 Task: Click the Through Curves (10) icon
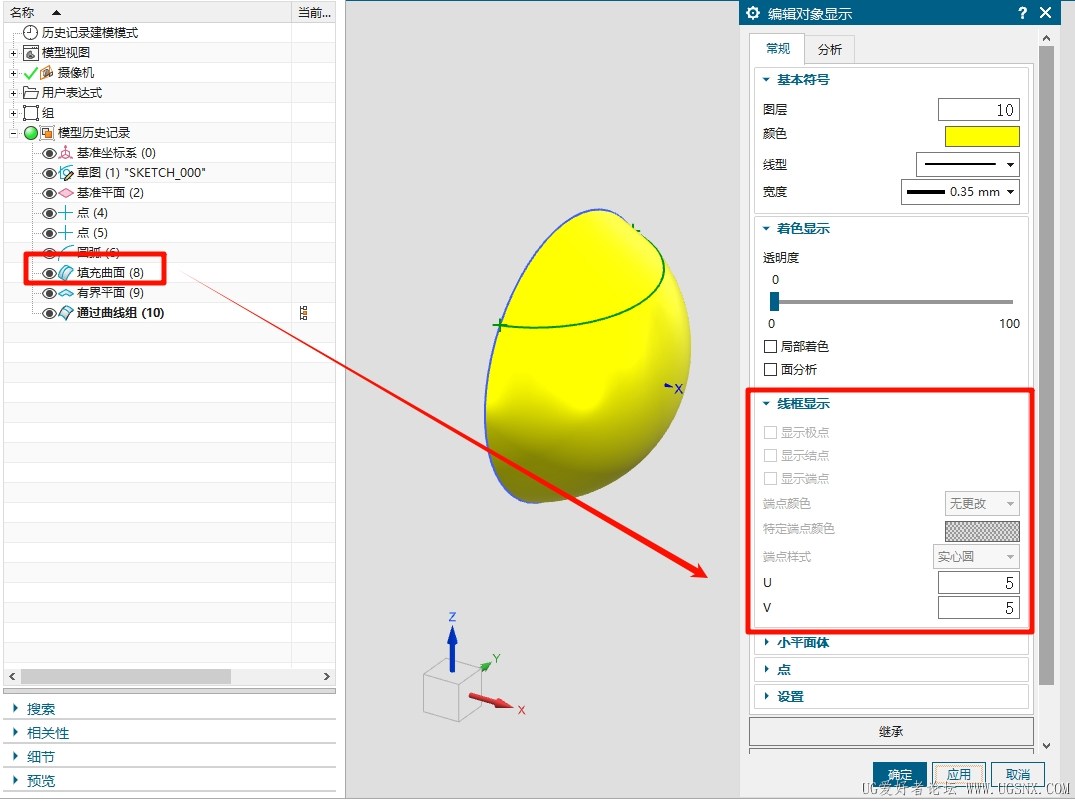click(x=66, y=313)
